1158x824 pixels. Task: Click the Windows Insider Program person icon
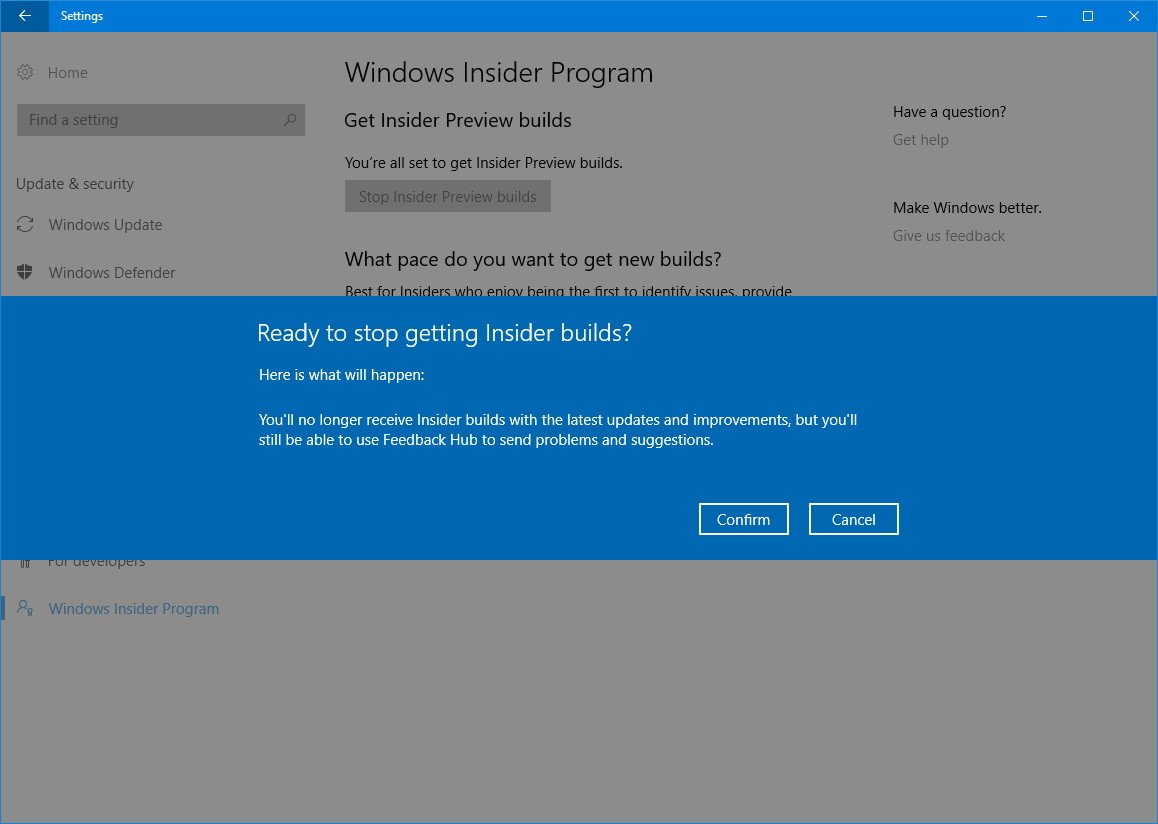click(x=25, y=608)
